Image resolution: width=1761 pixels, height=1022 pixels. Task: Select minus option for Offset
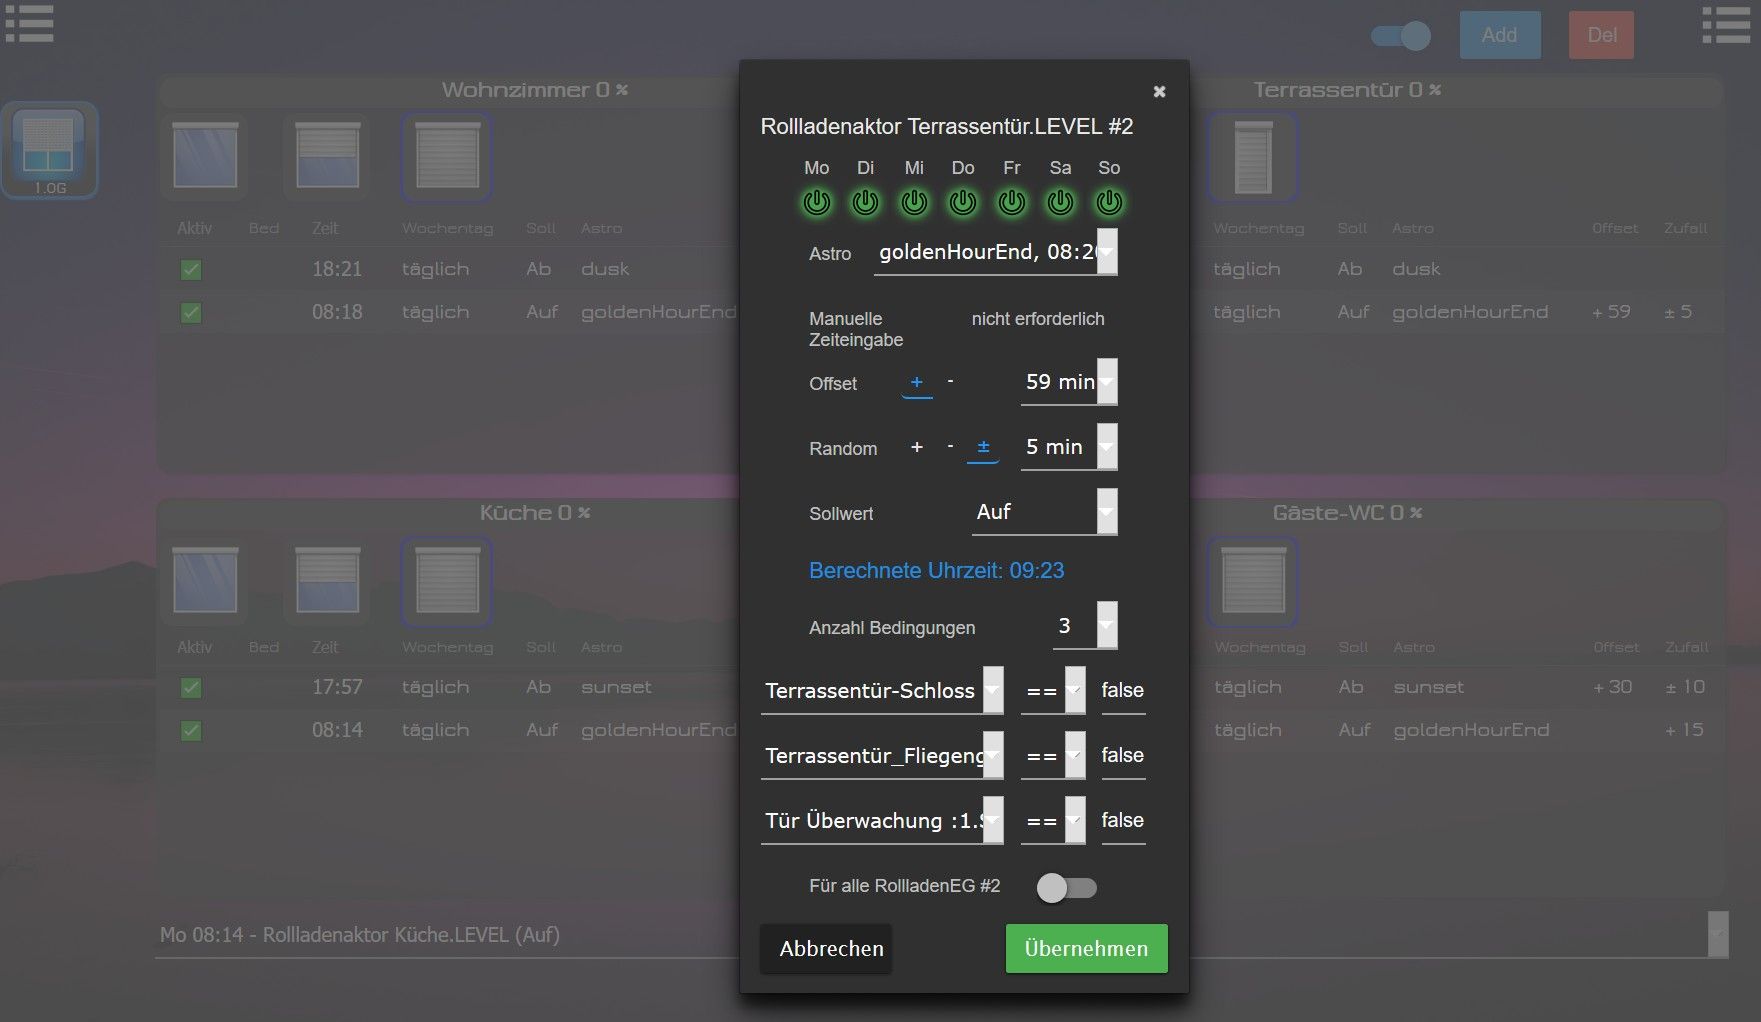click(950, 382)
